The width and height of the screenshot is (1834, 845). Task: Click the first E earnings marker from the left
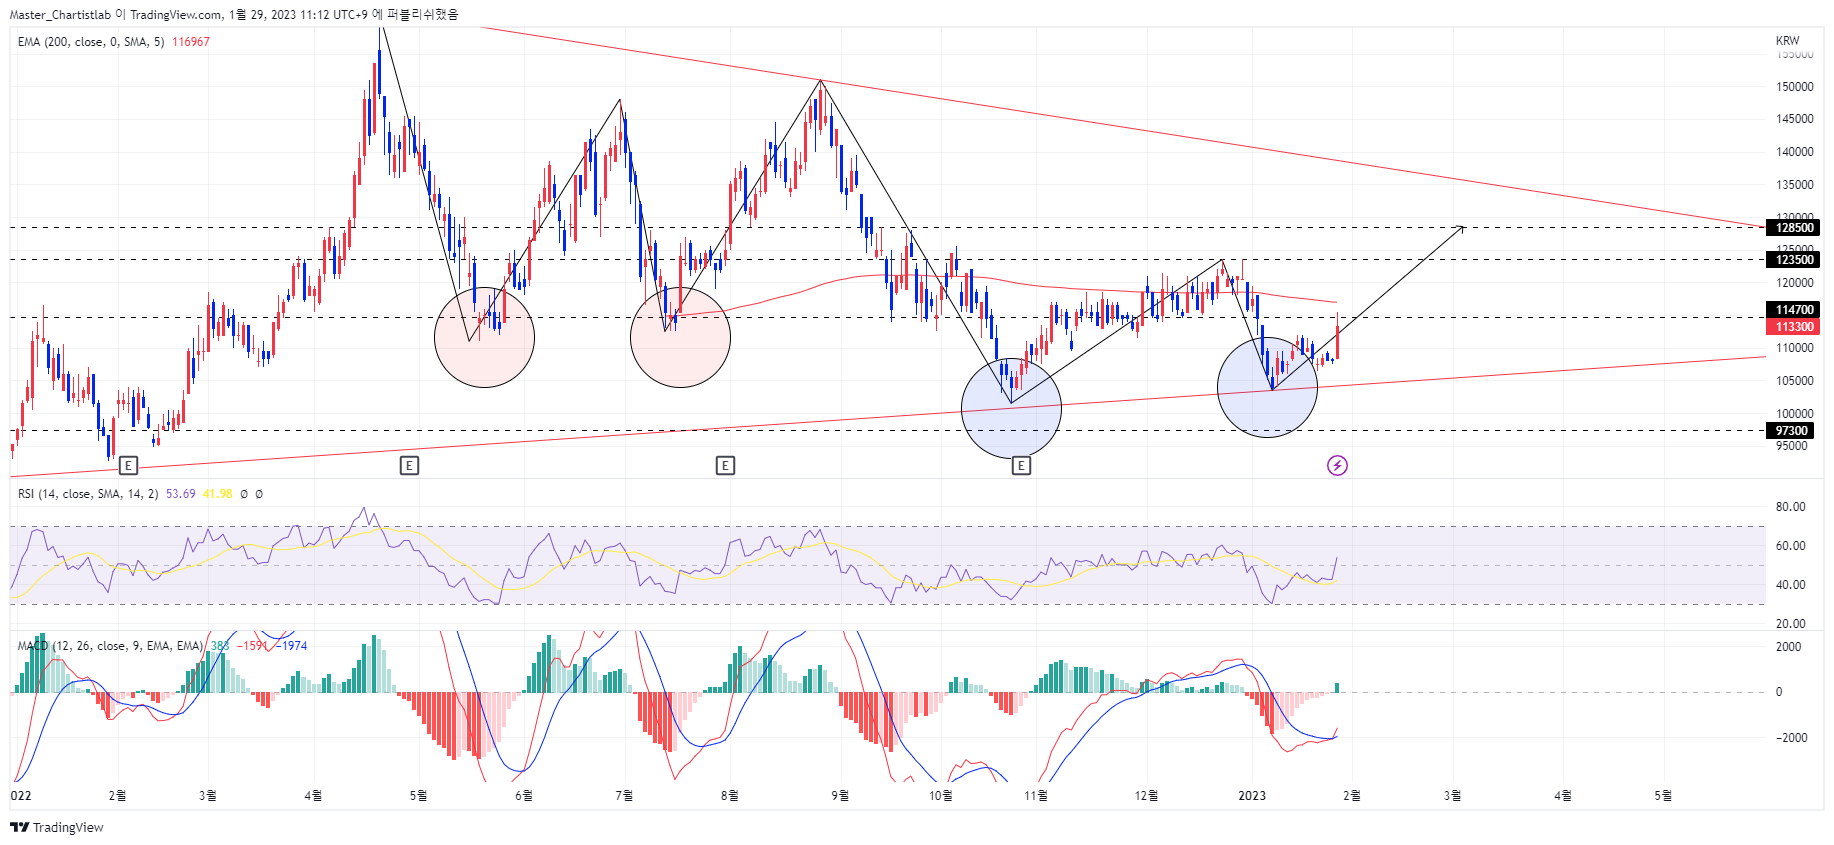[127, 465]
